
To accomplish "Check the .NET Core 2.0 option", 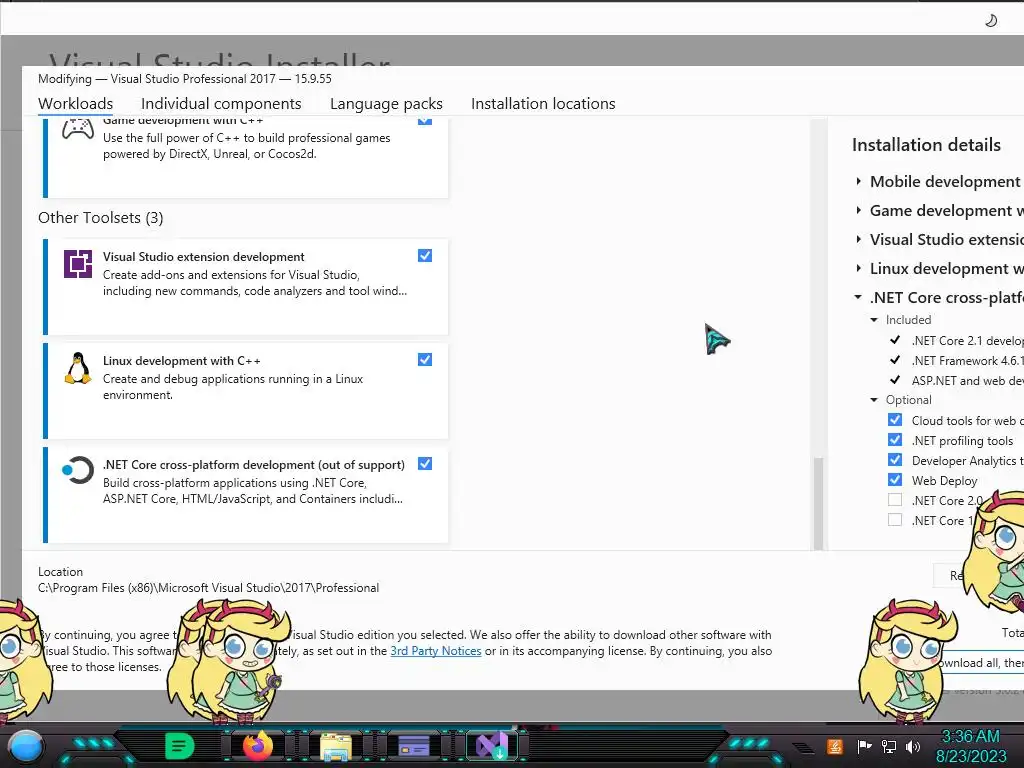I will 895,500.
